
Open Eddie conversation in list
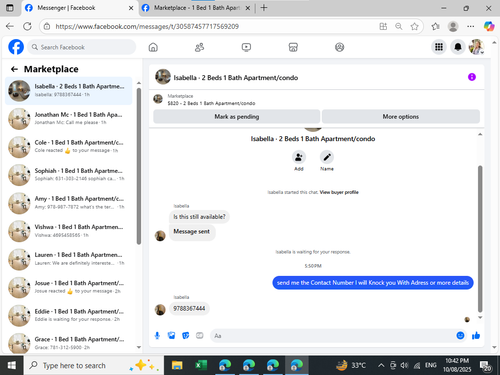point(69,315)
